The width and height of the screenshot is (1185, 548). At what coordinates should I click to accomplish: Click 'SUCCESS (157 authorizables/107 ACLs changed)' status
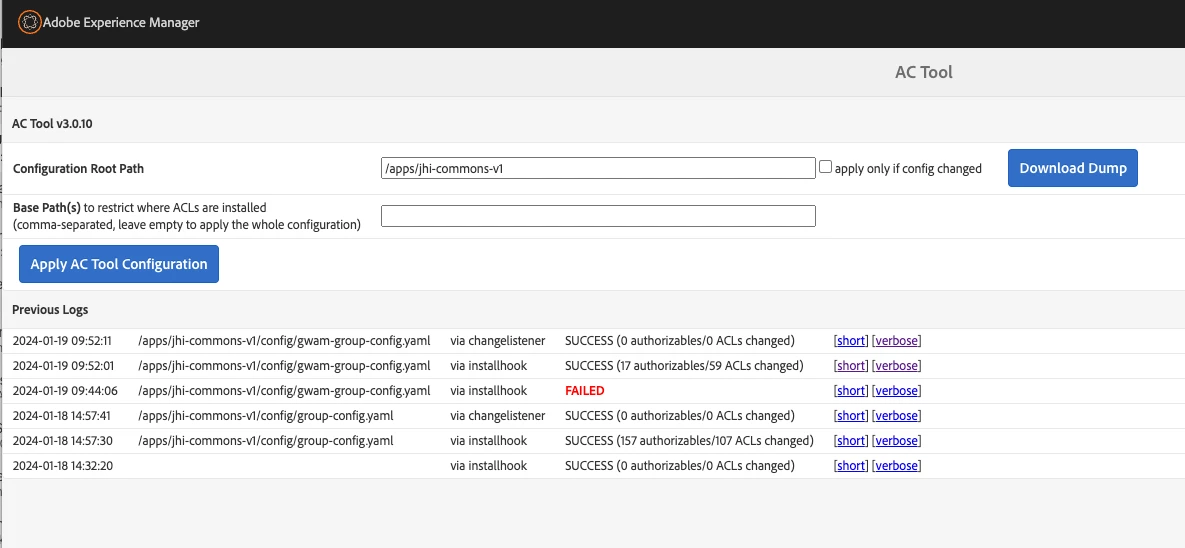[x=689, y=441]
